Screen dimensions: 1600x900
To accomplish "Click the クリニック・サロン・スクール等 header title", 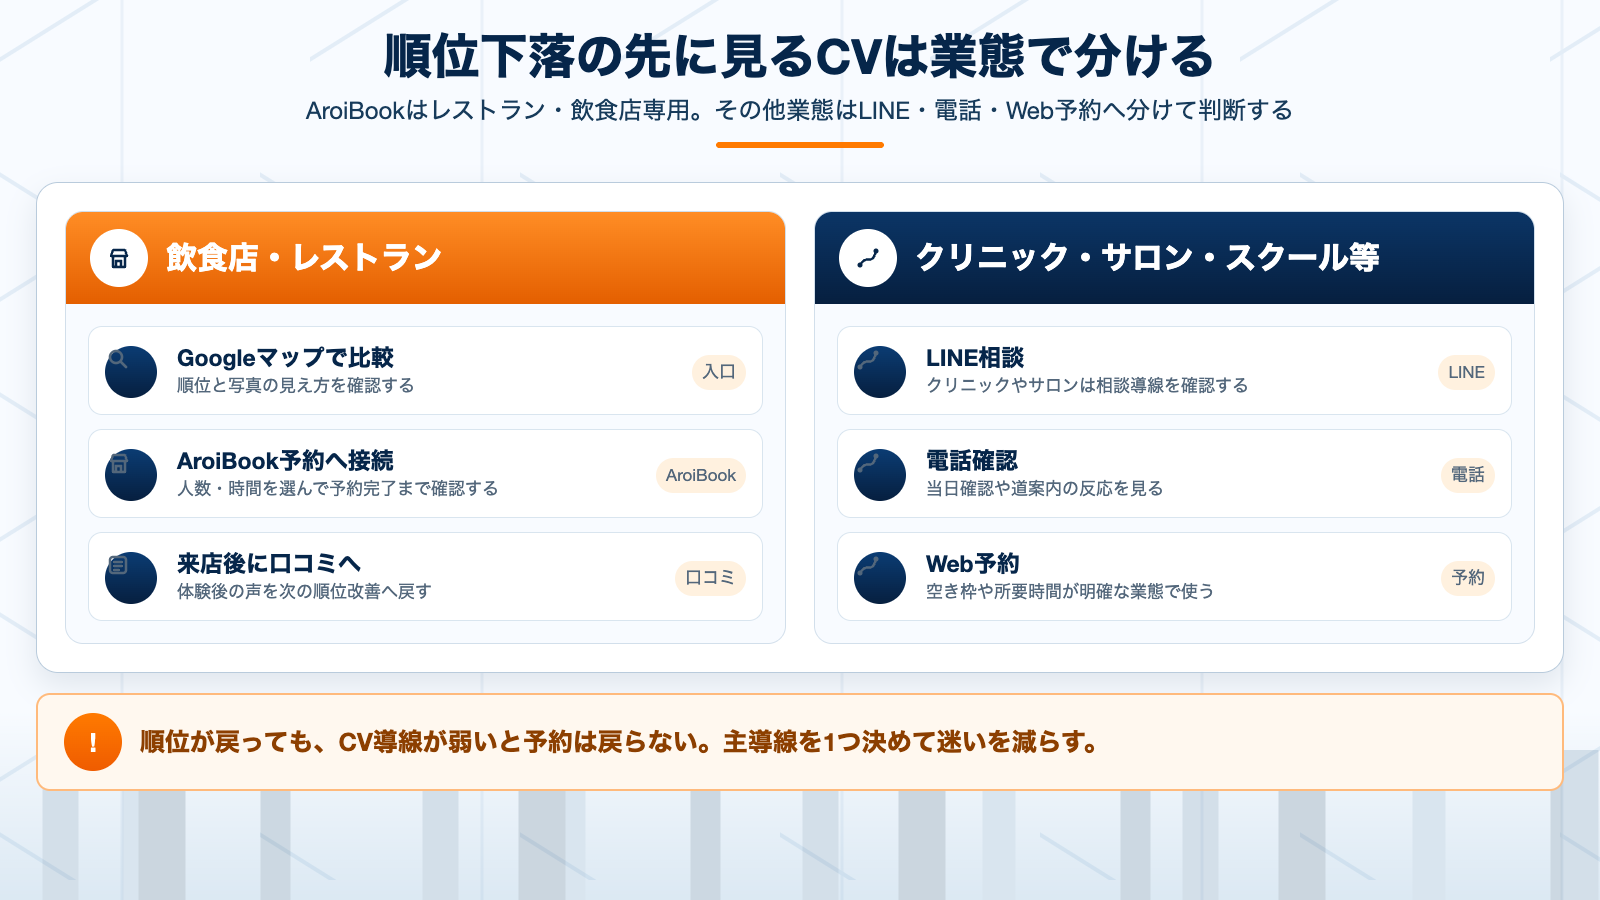I will coord(1148,258).
